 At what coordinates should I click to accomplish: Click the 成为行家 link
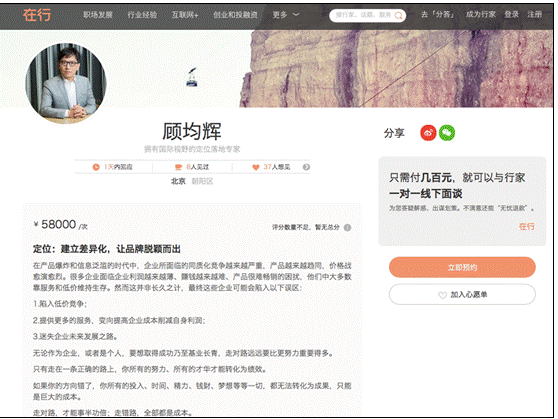tap(480, 14)
